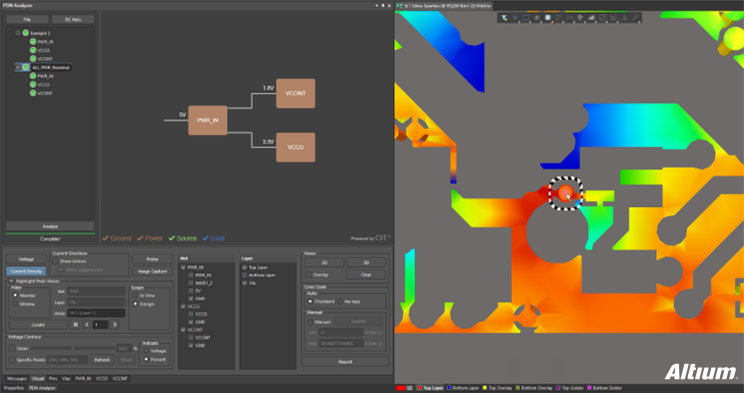Image resolution: width=744 pixels, height=394 pixels.
Task: Select the line drawing tool in PCB toolbar
Action: click(635, 18)
